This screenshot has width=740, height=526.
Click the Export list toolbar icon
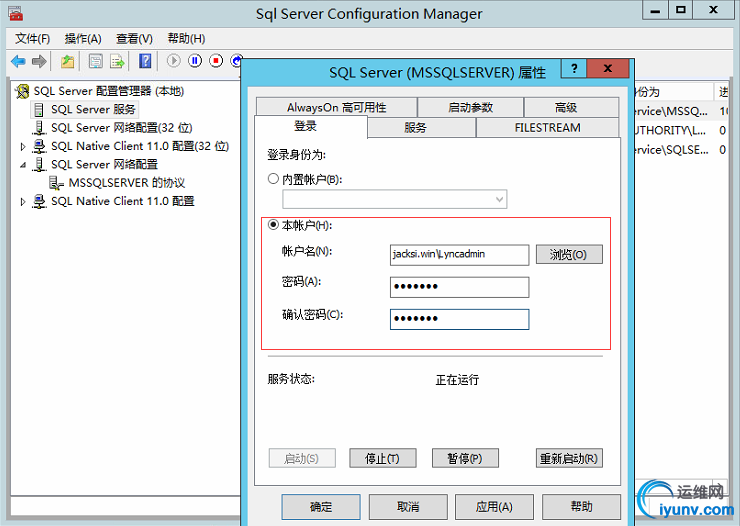pyautogui.click(x=117, y=61)
